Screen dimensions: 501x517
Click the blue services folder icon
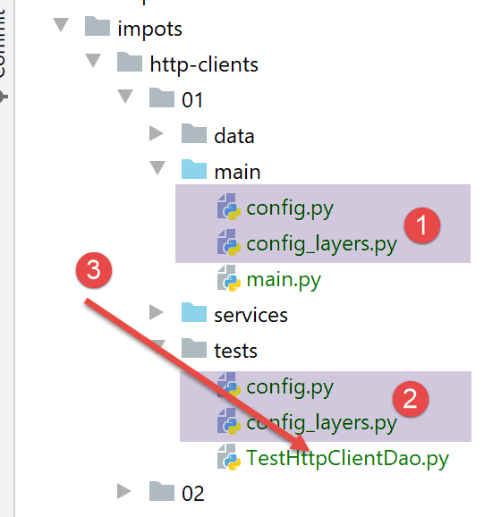[x=194, y=312]
